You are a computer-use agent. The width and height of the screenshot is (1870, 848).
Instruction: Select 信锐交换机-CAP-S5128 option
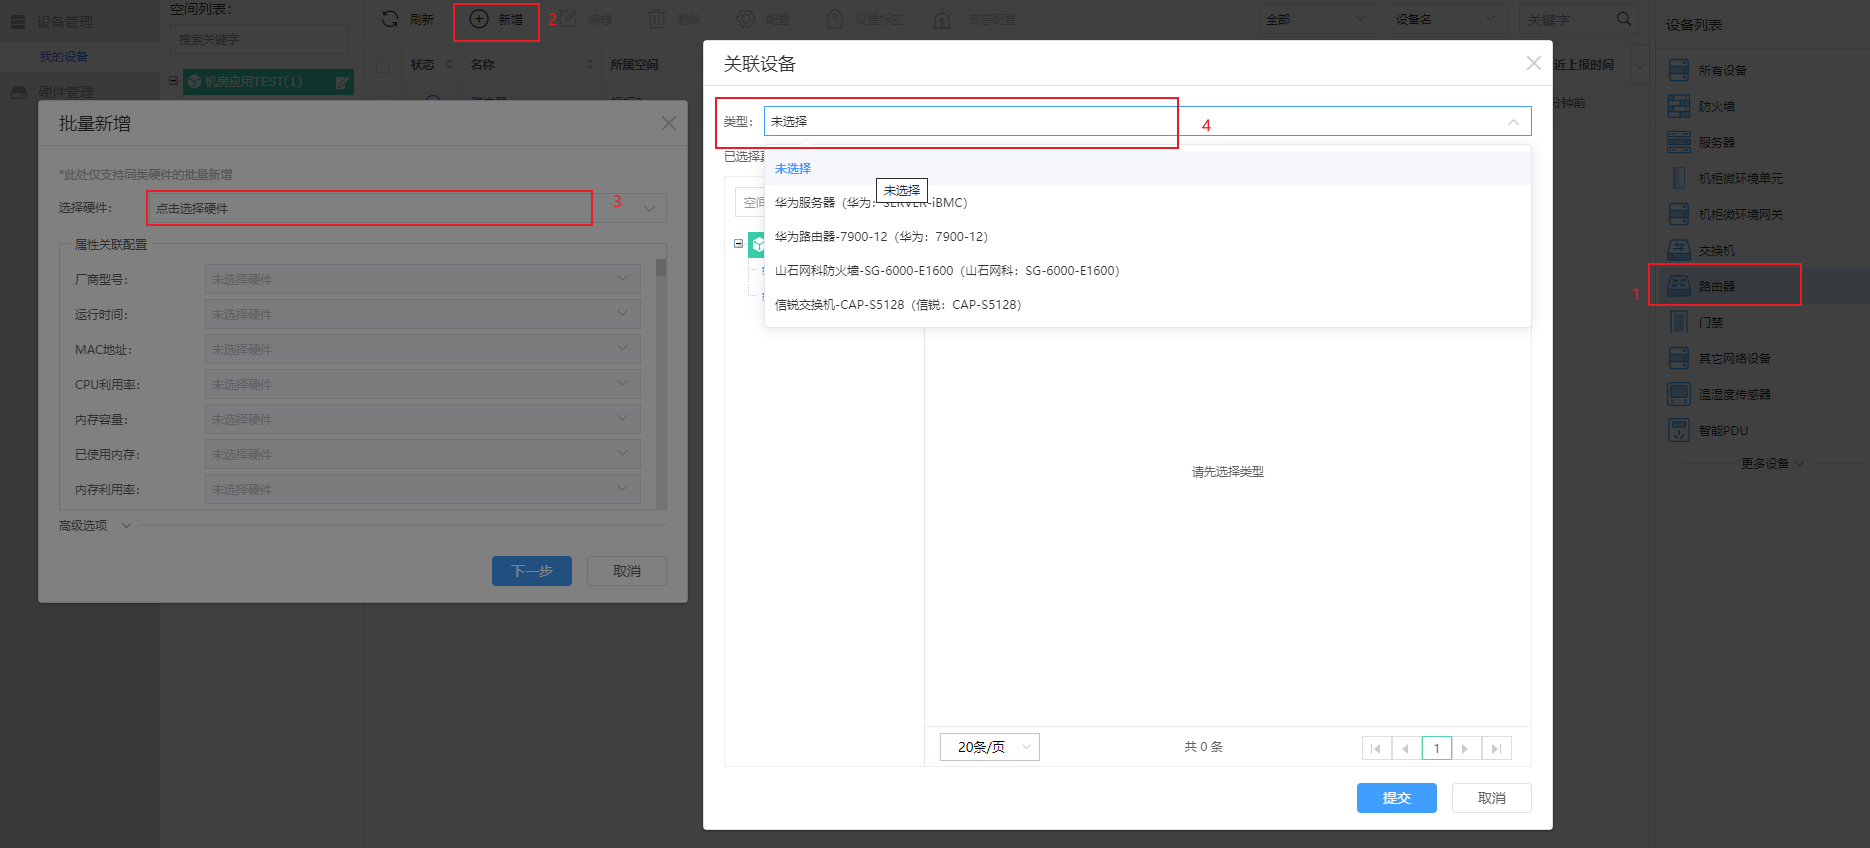(1147, 304)
